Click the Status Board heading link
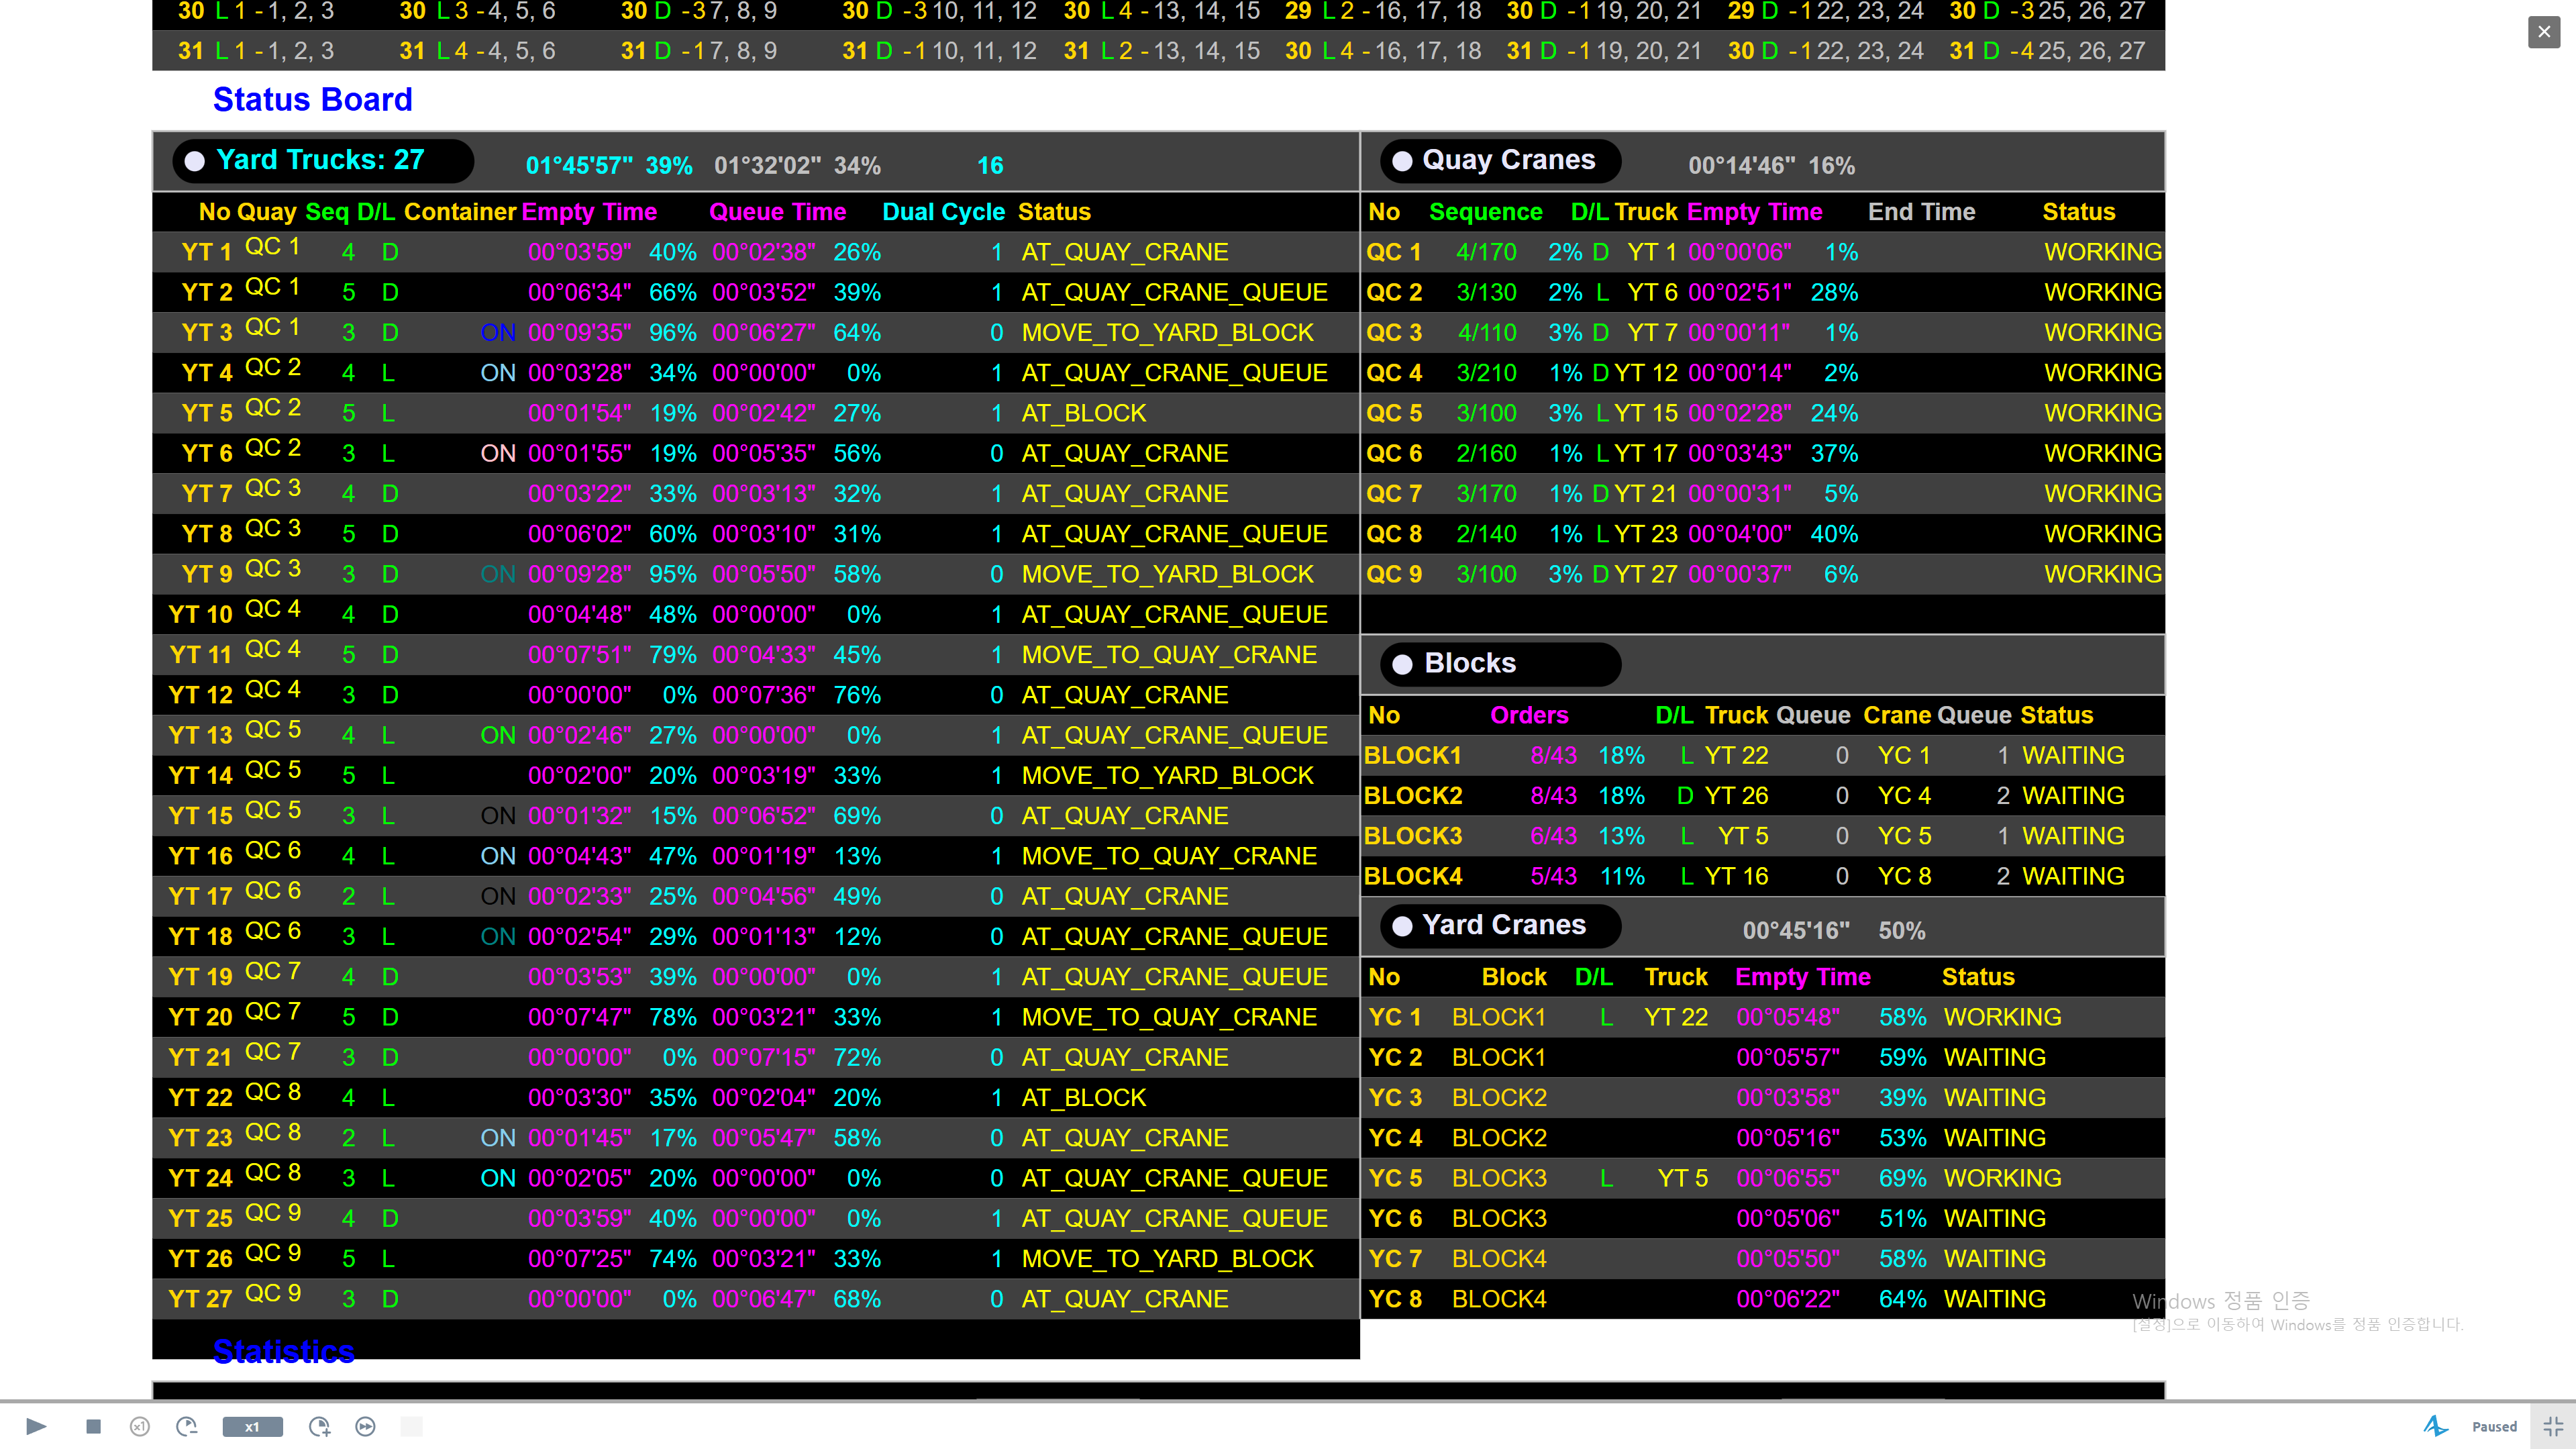2576x1449 pixels. 313,99
